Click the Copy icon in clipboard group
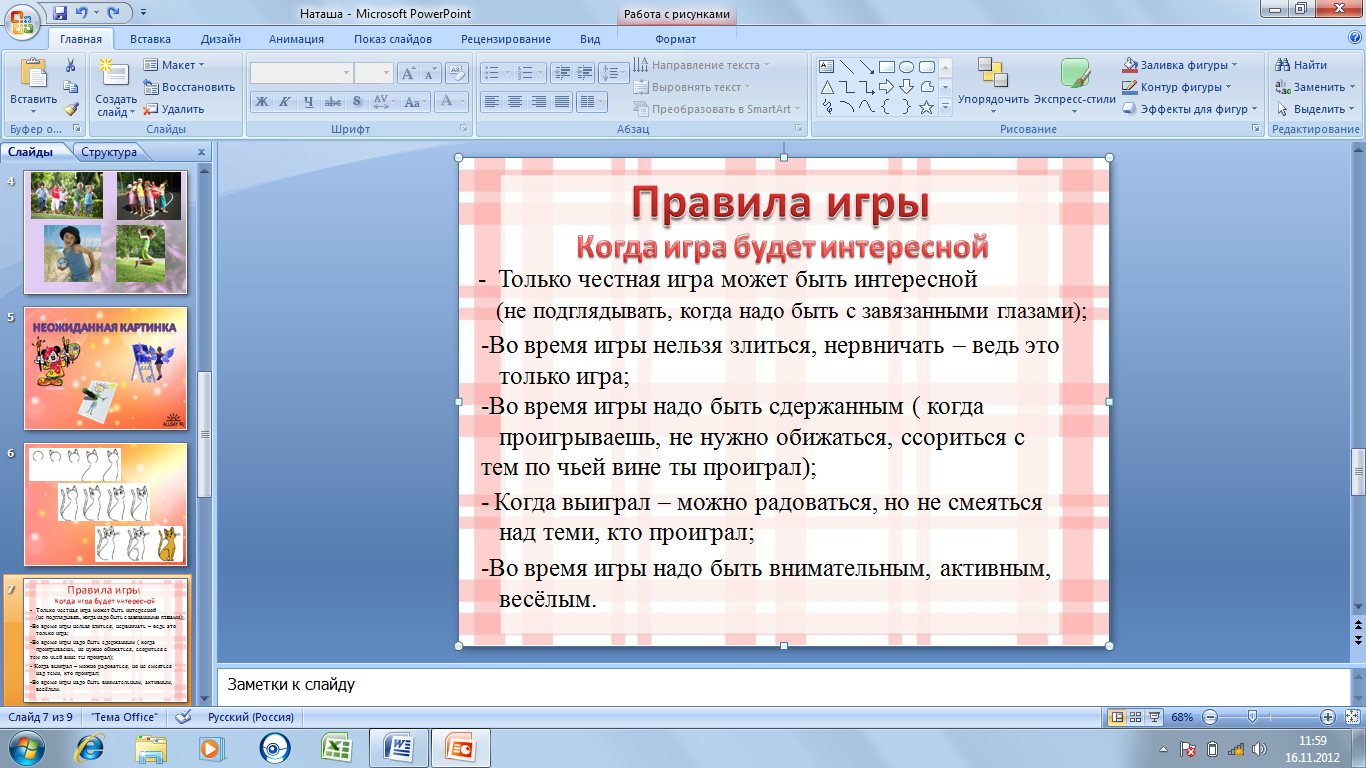 [71, 87]
